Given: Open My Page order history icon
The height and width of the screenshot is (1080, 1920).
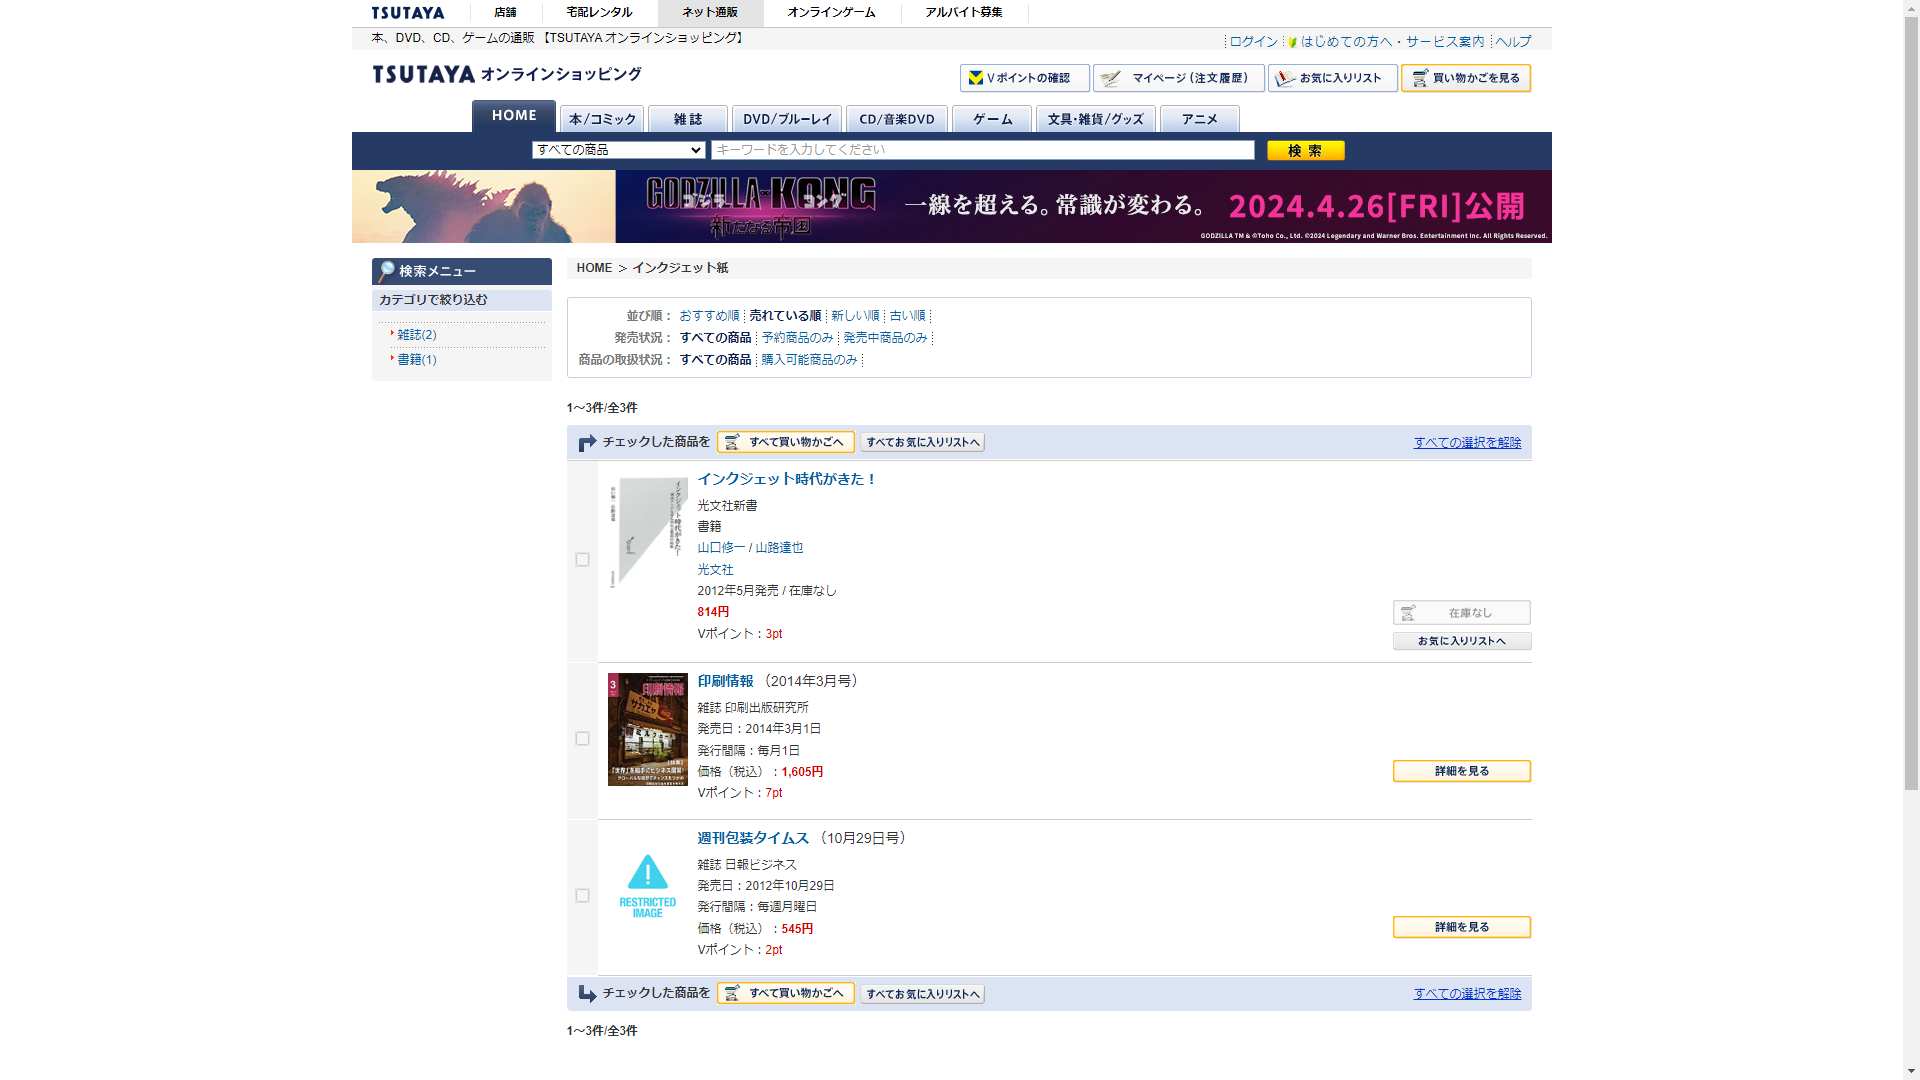Looking at the screenshot, I should (x=1110, y=78).
